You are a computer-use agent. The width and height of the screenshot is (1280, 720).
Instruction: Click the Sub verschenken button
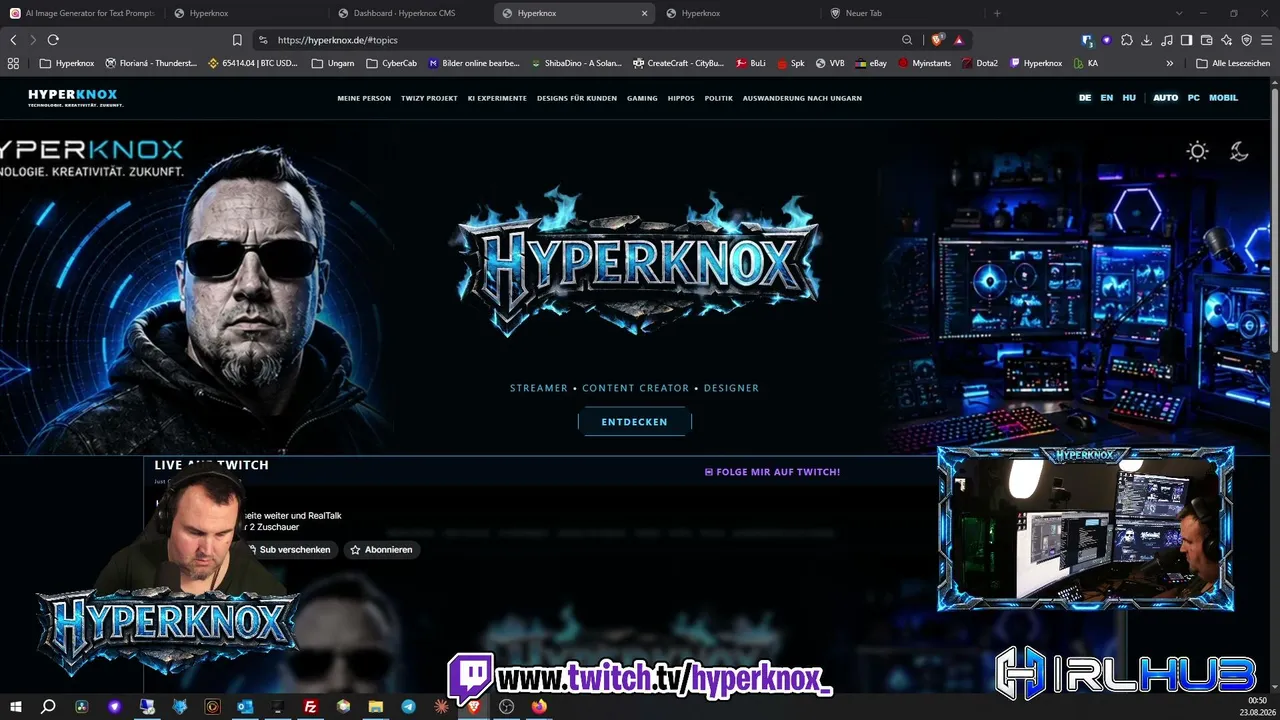[289, 550]
